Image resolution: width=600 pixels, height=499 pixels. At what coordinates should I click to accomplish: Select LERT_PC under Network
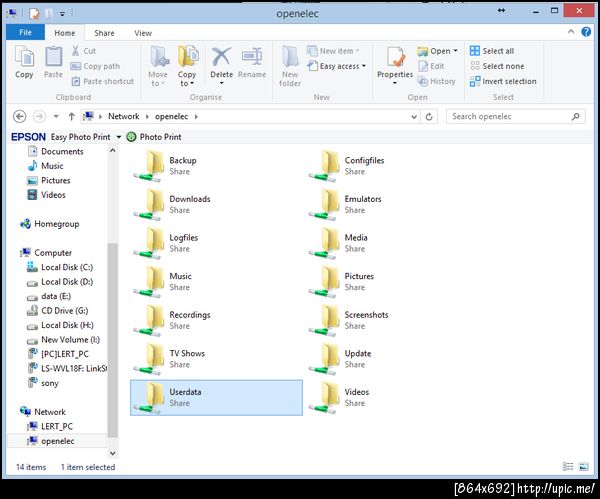(57, 426)
